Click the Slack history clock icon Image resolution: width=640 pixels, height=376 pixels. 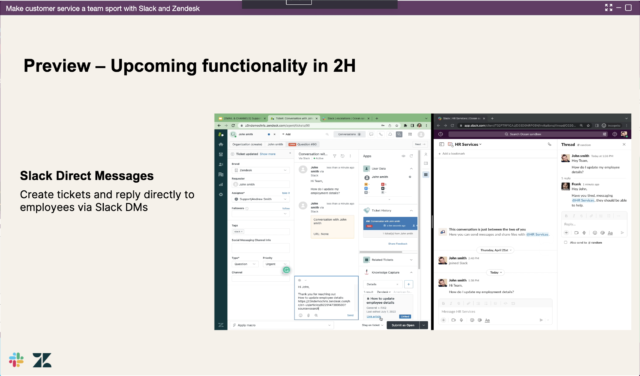pos(440,134)
